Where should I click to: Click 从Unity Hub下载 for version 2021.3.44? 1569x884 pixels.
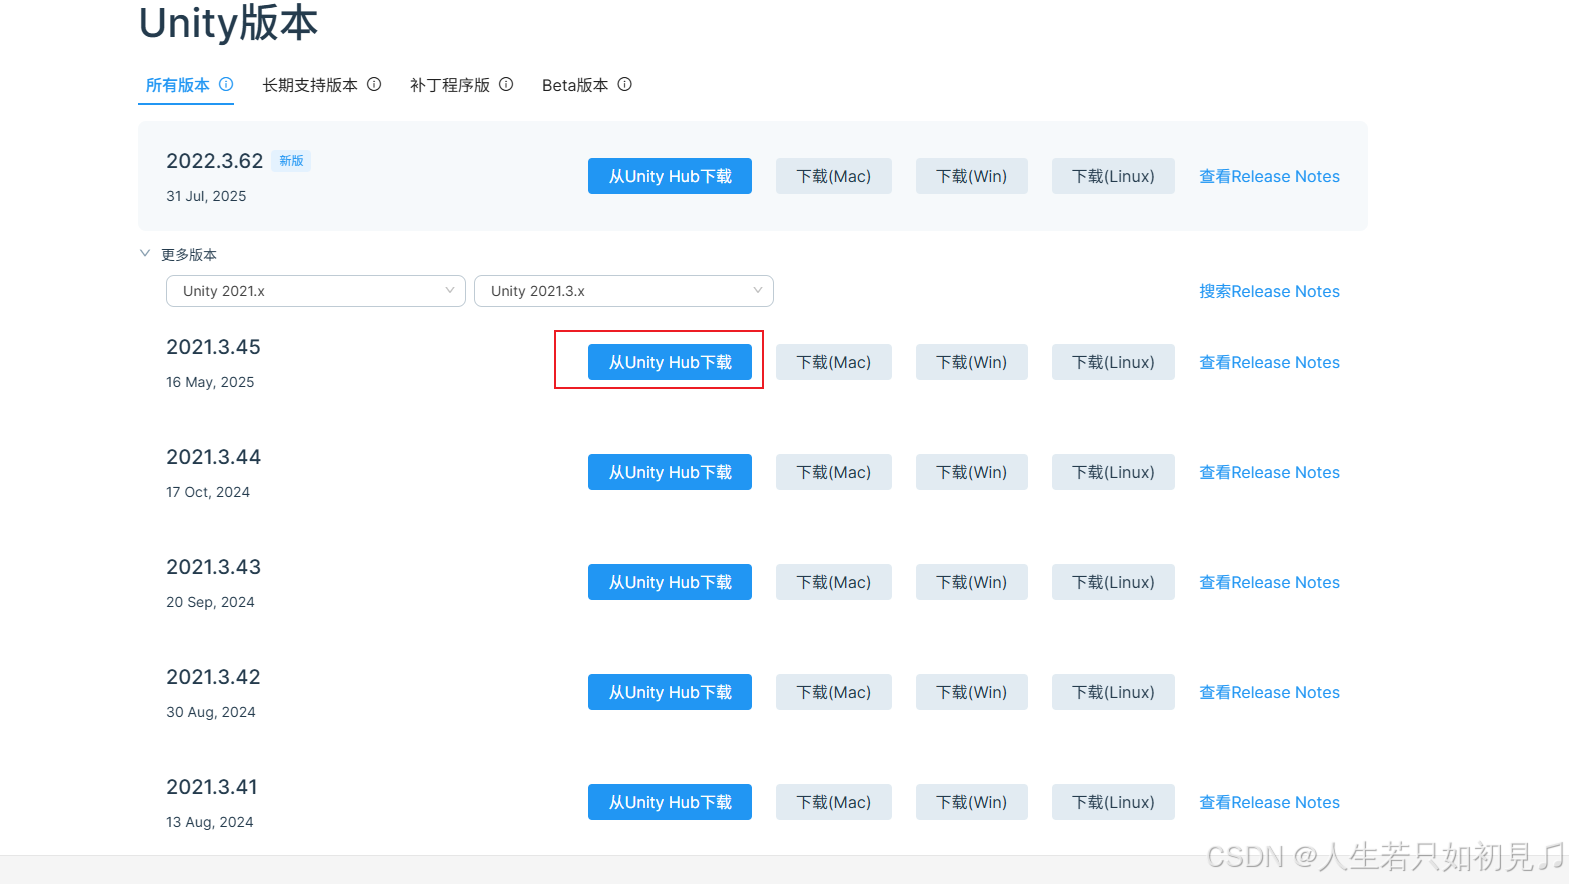[670, 472]
